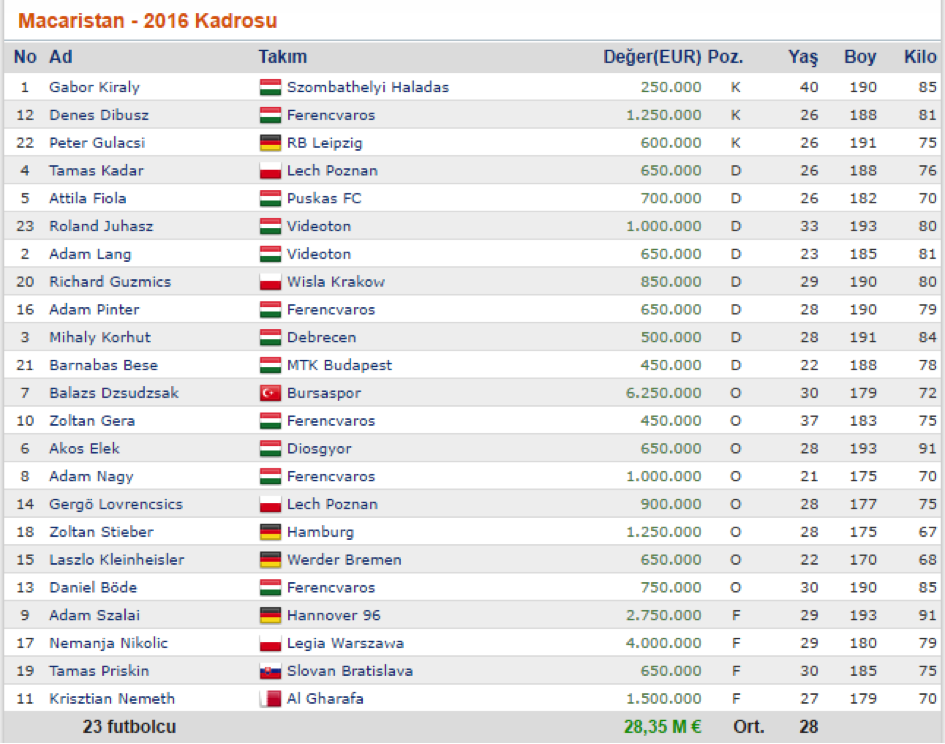This screenshot has width=945, height=744.
Task: Open player Attila Fiola
Action: (88, 198)
